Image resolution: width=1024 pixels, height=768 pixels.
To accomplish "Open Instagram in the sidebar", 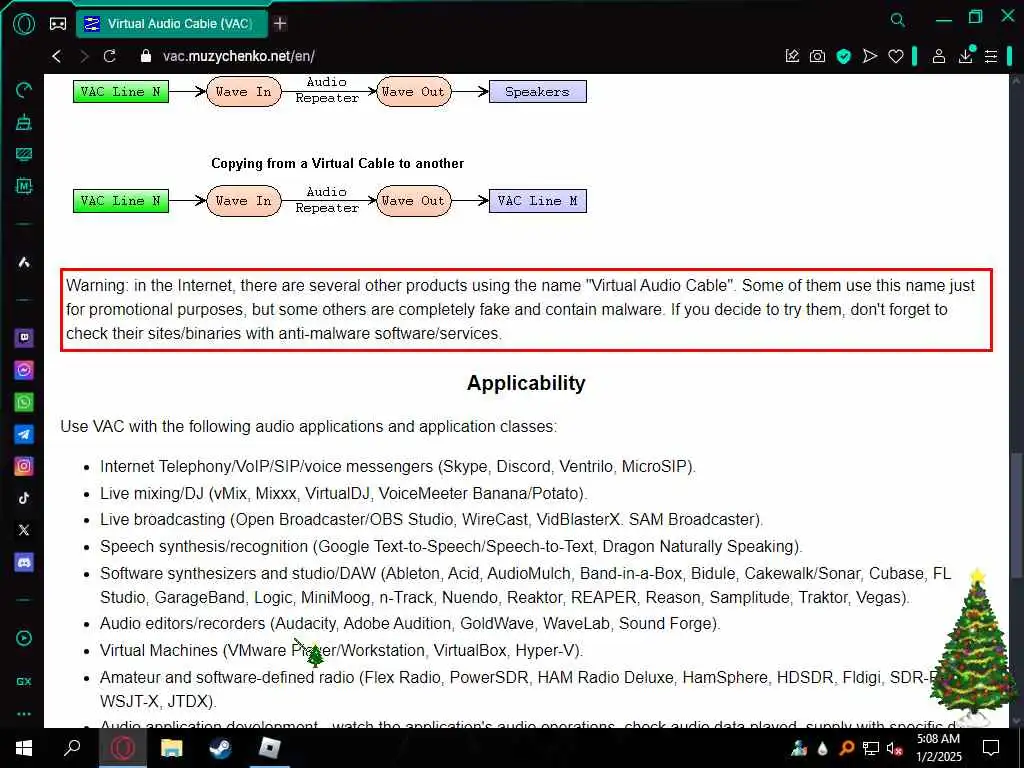I will pyautogui.click(x=24, y=466).
